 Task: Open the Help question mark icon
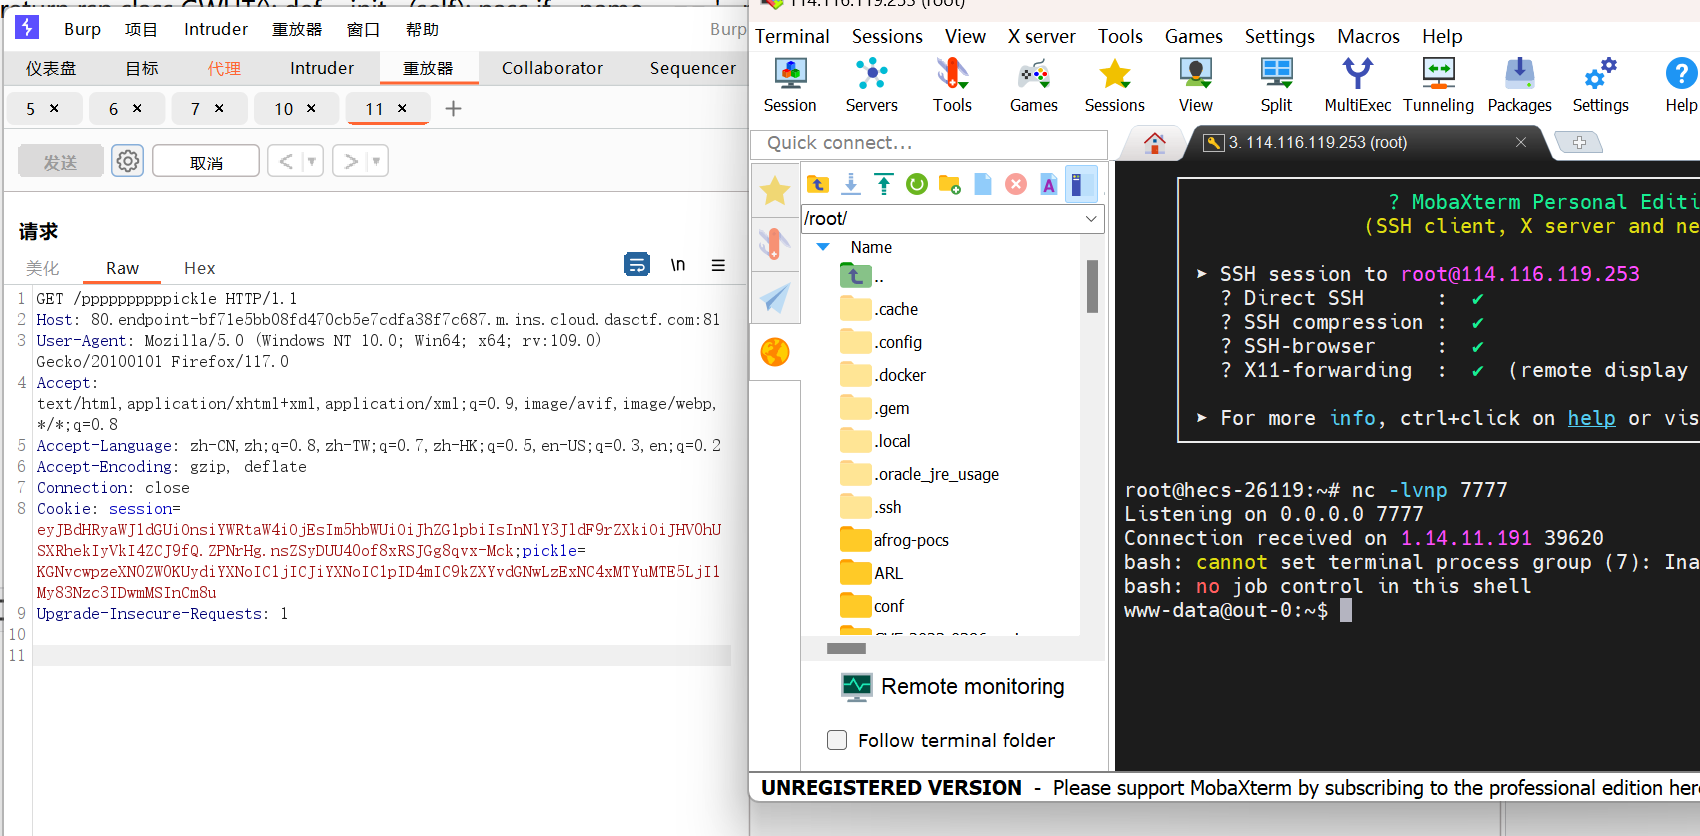(x=1681, y=85)
